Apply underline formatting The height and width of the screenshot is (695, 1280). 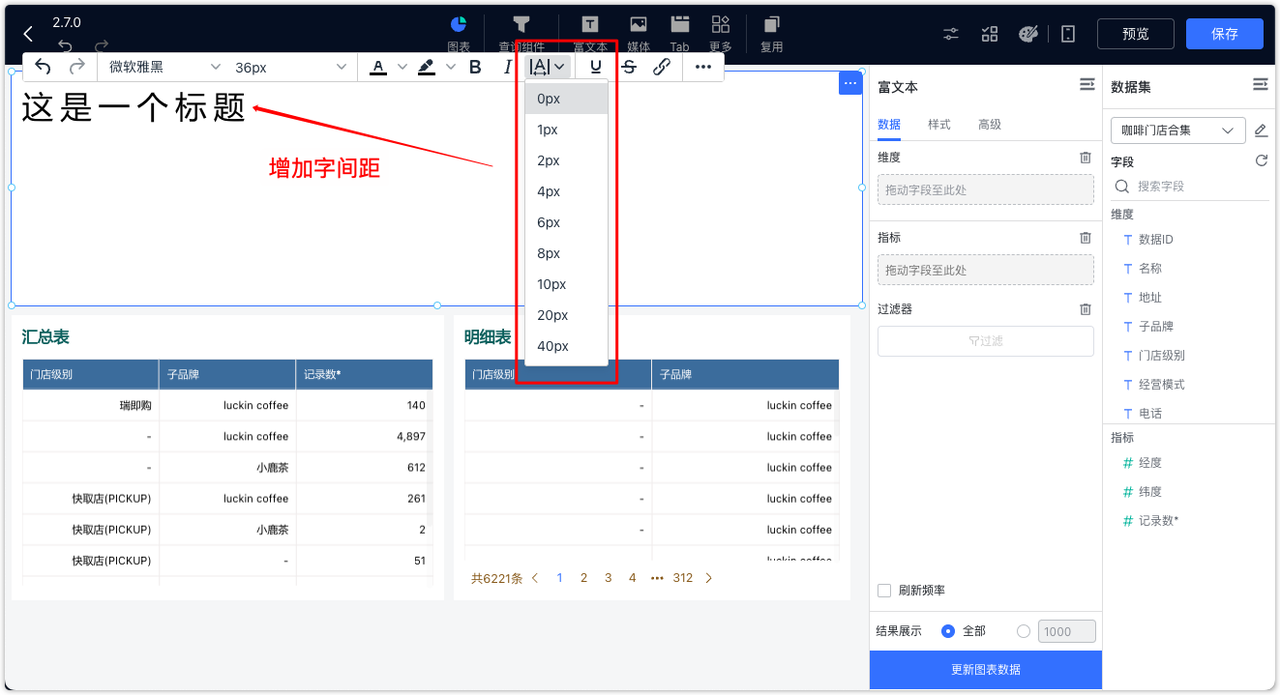click(x=595, y=66)
